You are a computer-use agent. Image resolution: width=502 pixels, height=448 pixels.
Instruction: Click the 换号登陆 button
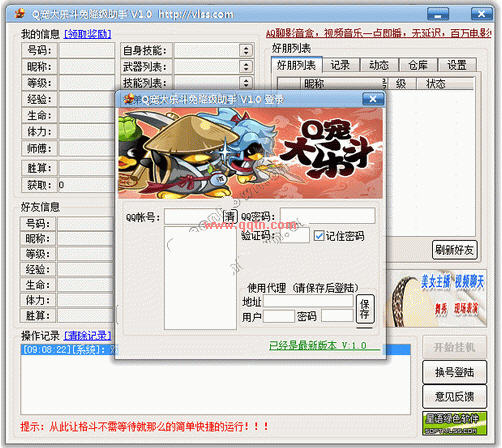(454, 372)
